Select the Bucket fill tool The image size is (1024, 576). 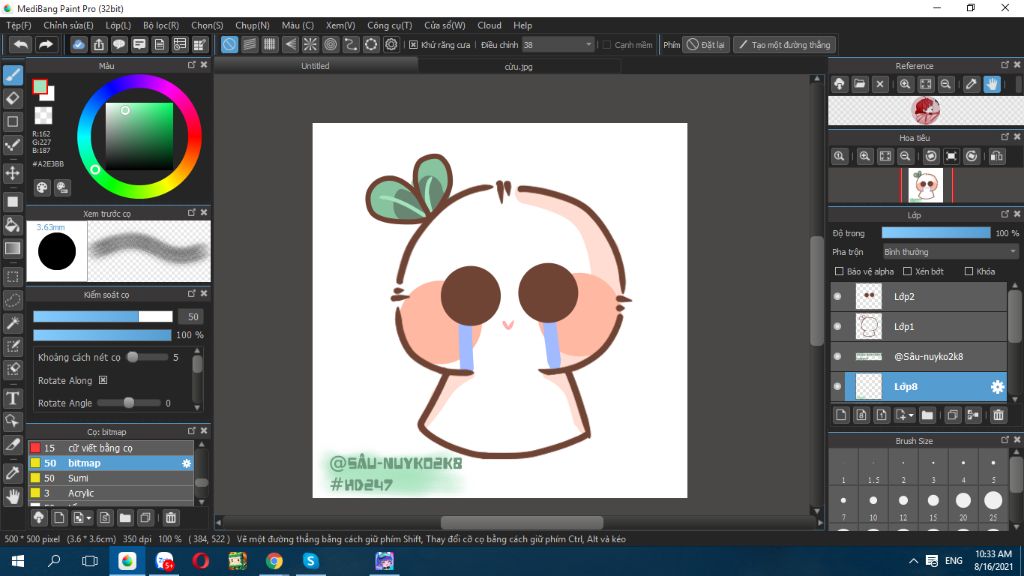[13, 225]
